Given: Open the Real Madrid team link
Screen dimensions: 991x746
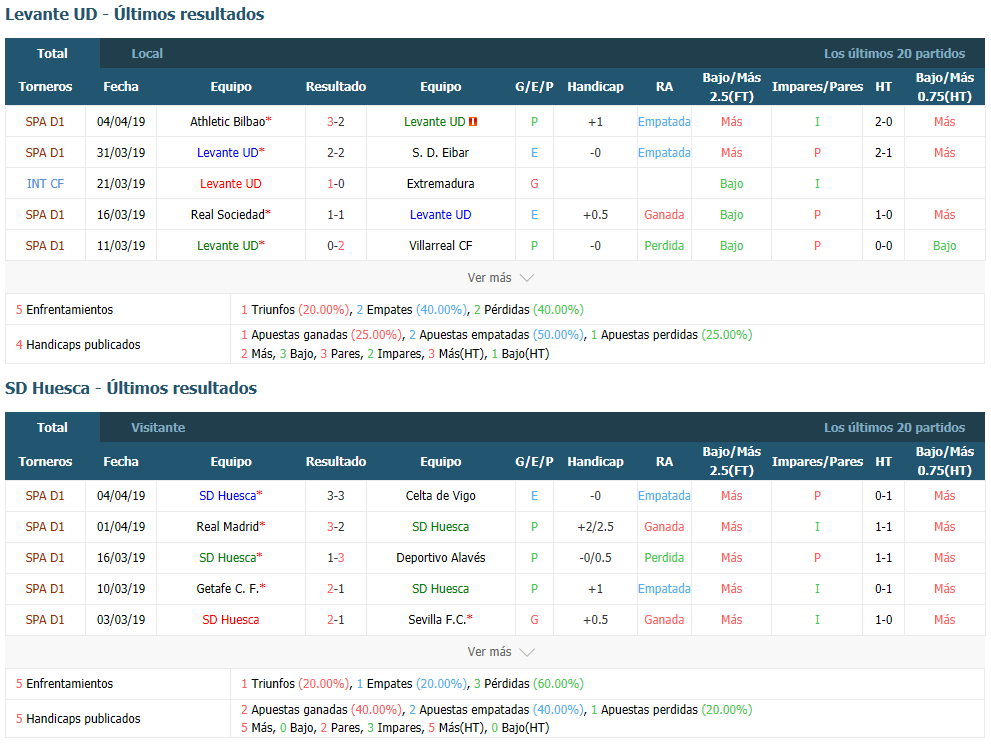Looking at the screenshot, I should (228, 527).
